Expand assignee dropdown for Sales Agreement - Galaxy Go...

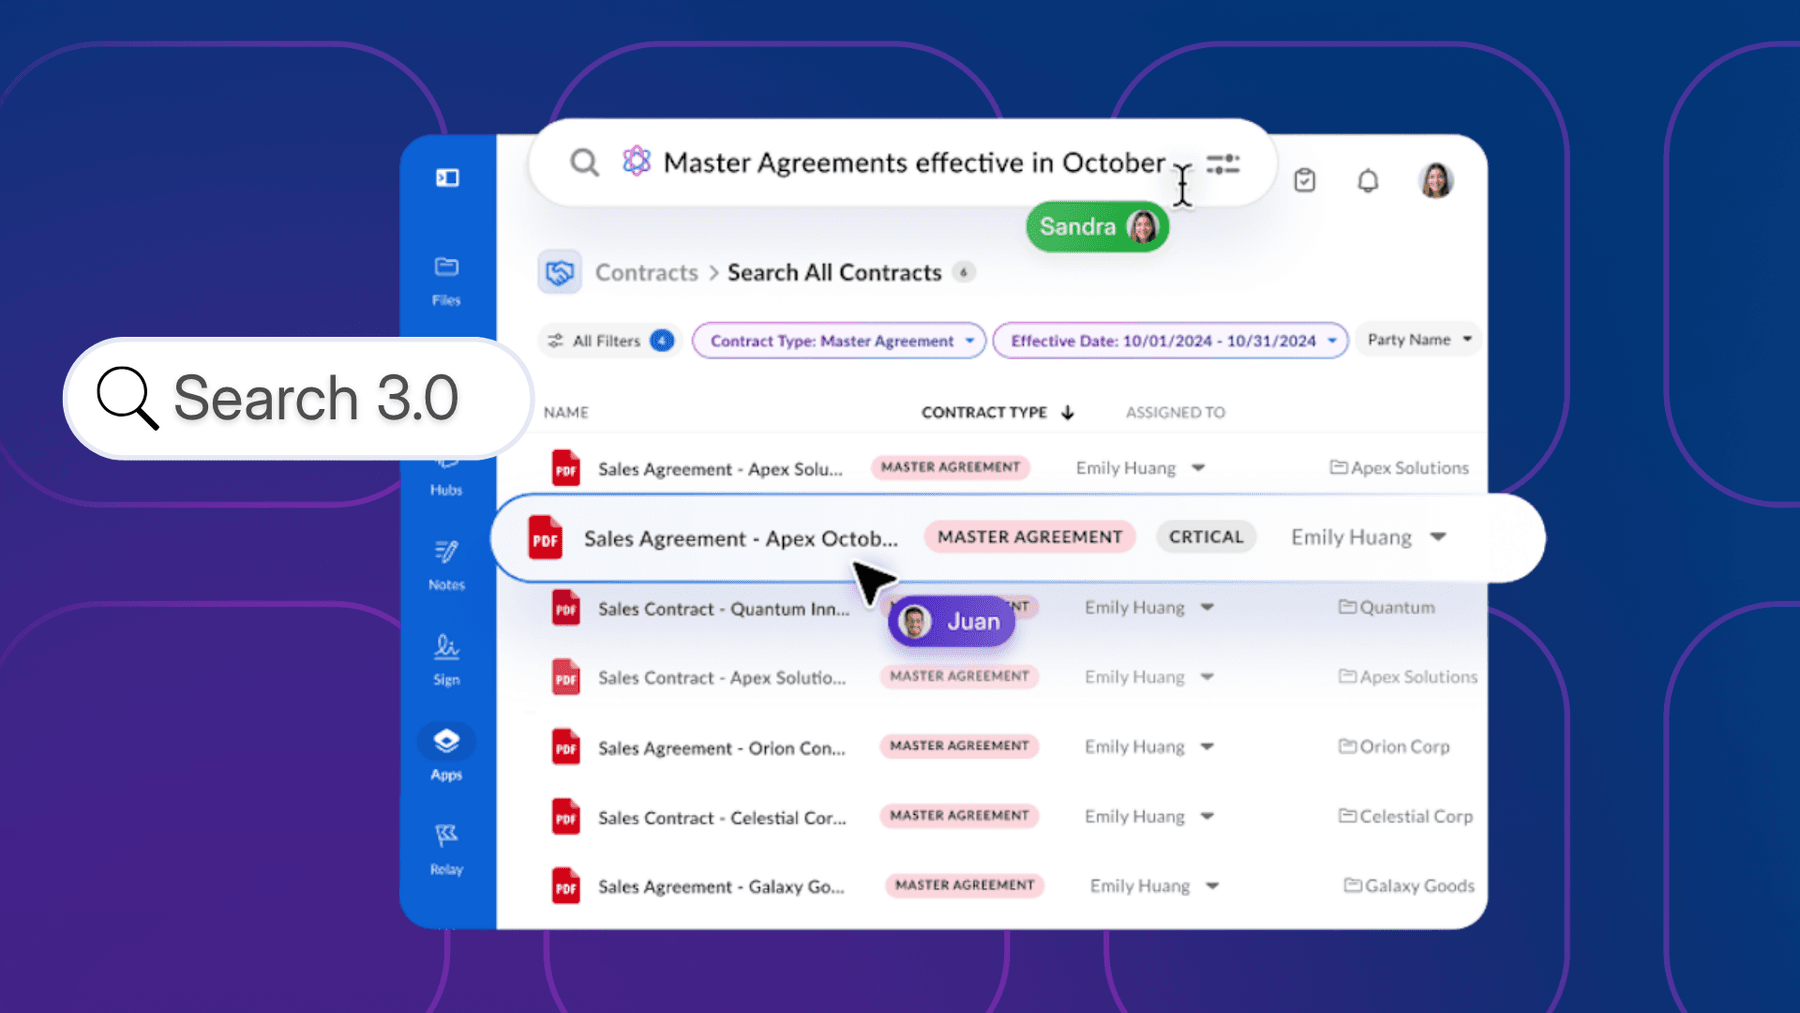click(1212, 886)
